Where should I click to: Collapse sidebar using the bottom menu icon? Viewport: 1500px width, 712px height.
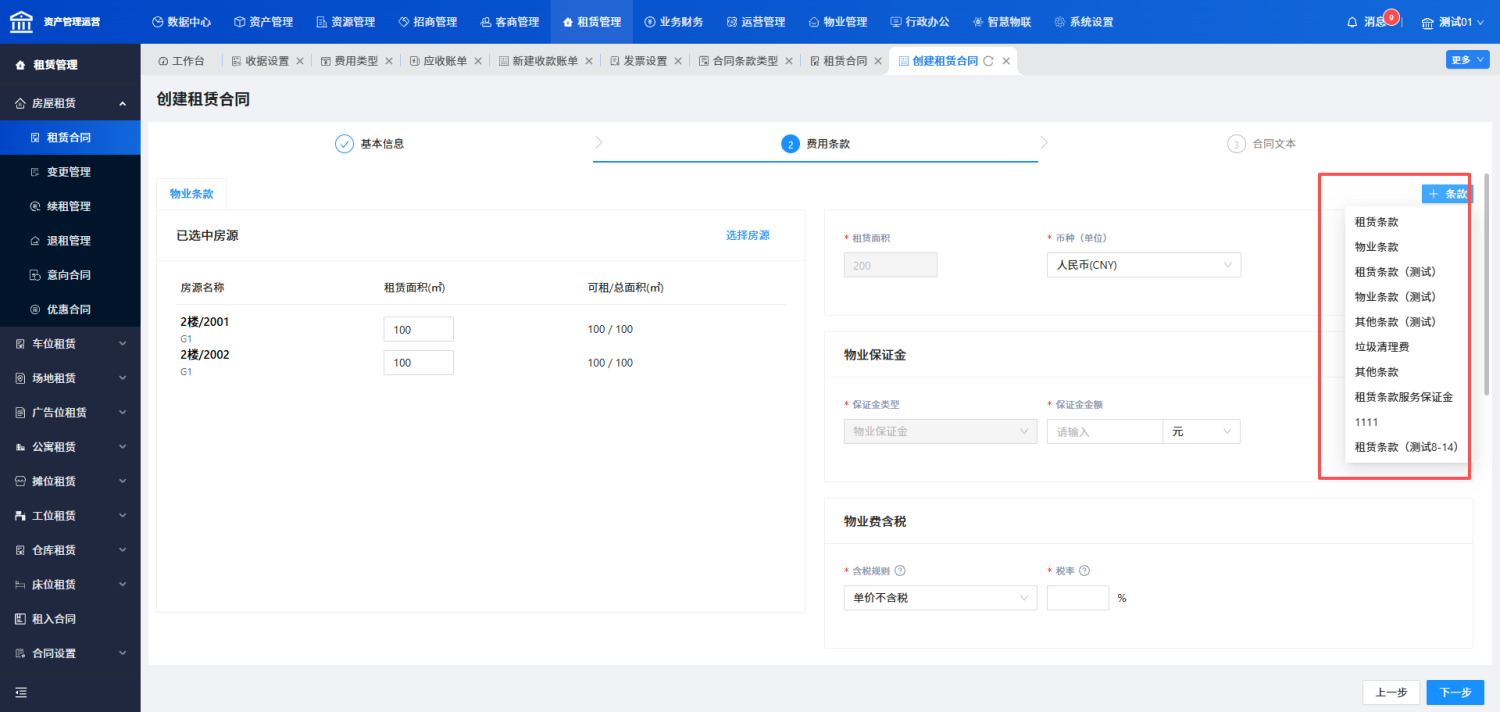[x=21, y=692]
